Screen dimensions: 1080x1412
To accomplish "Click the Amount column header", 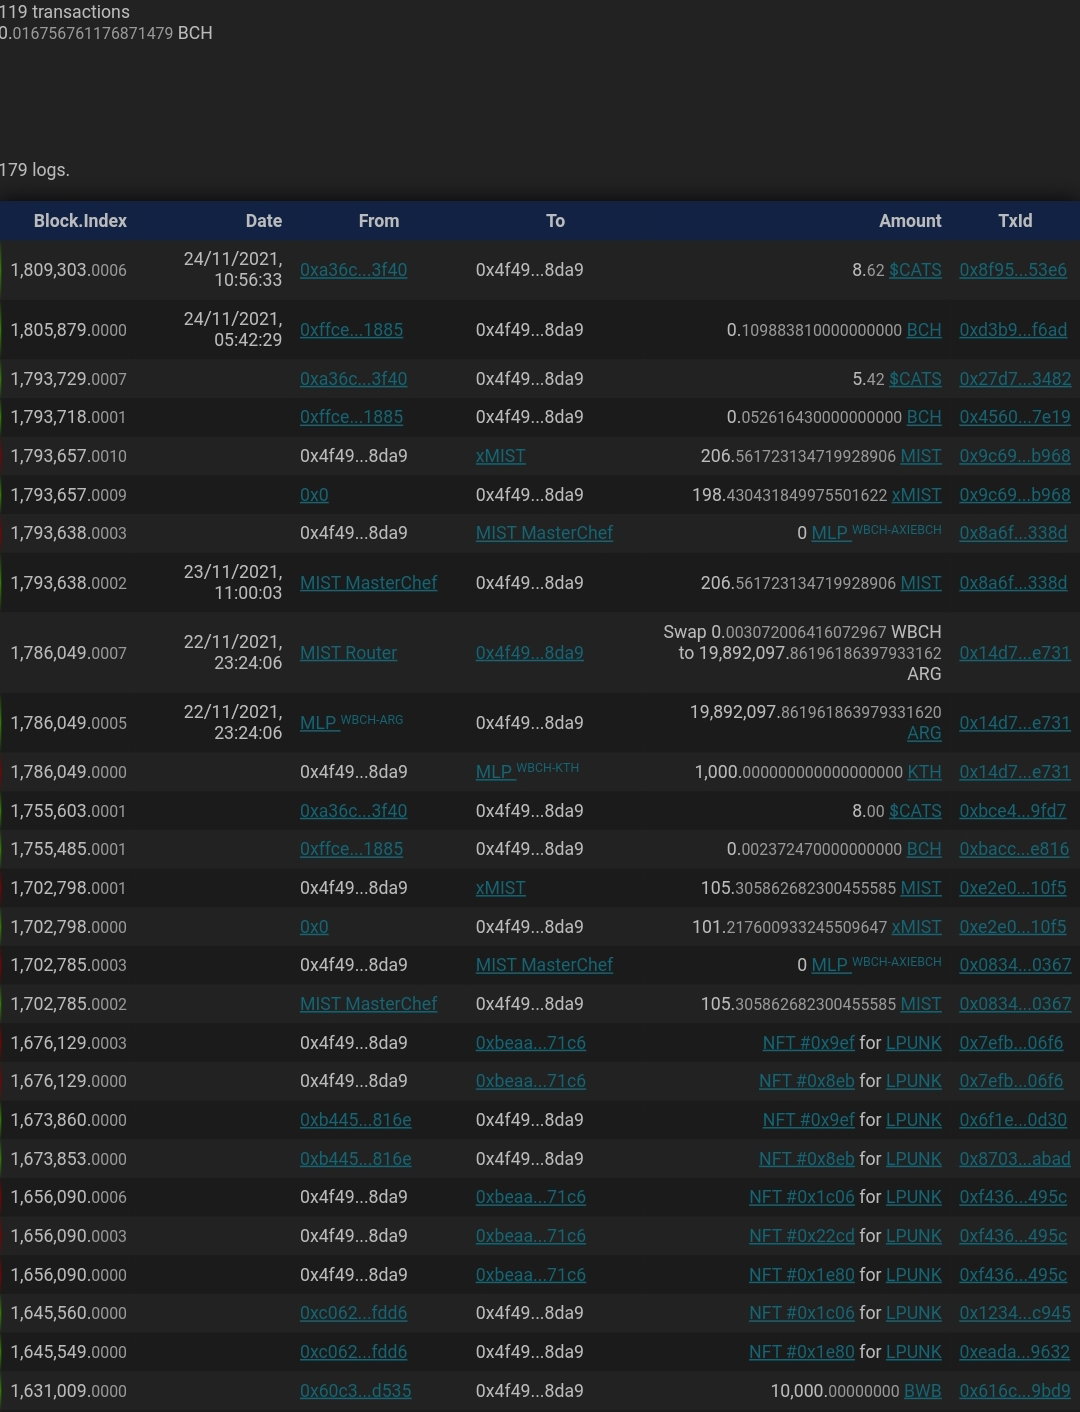I will point(910,221).
